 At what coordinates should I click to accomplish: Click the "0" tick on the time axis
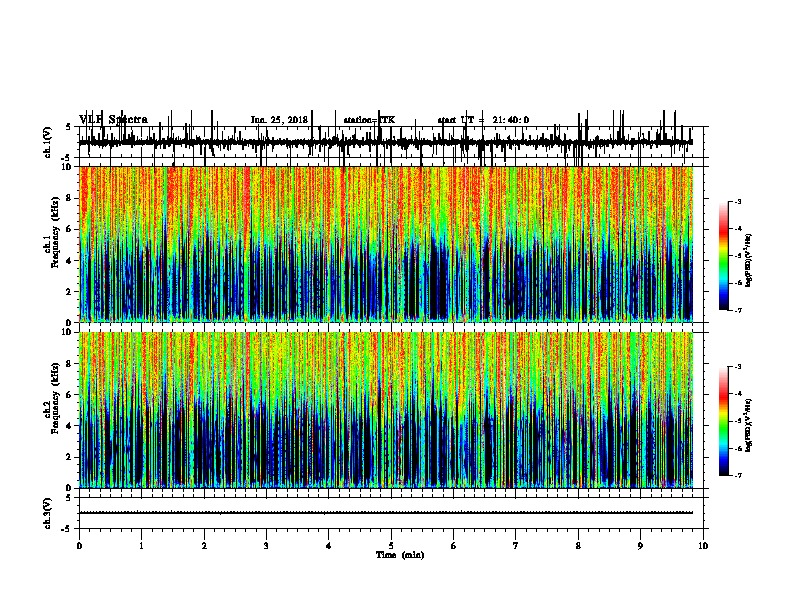click(x=79, y=546)
